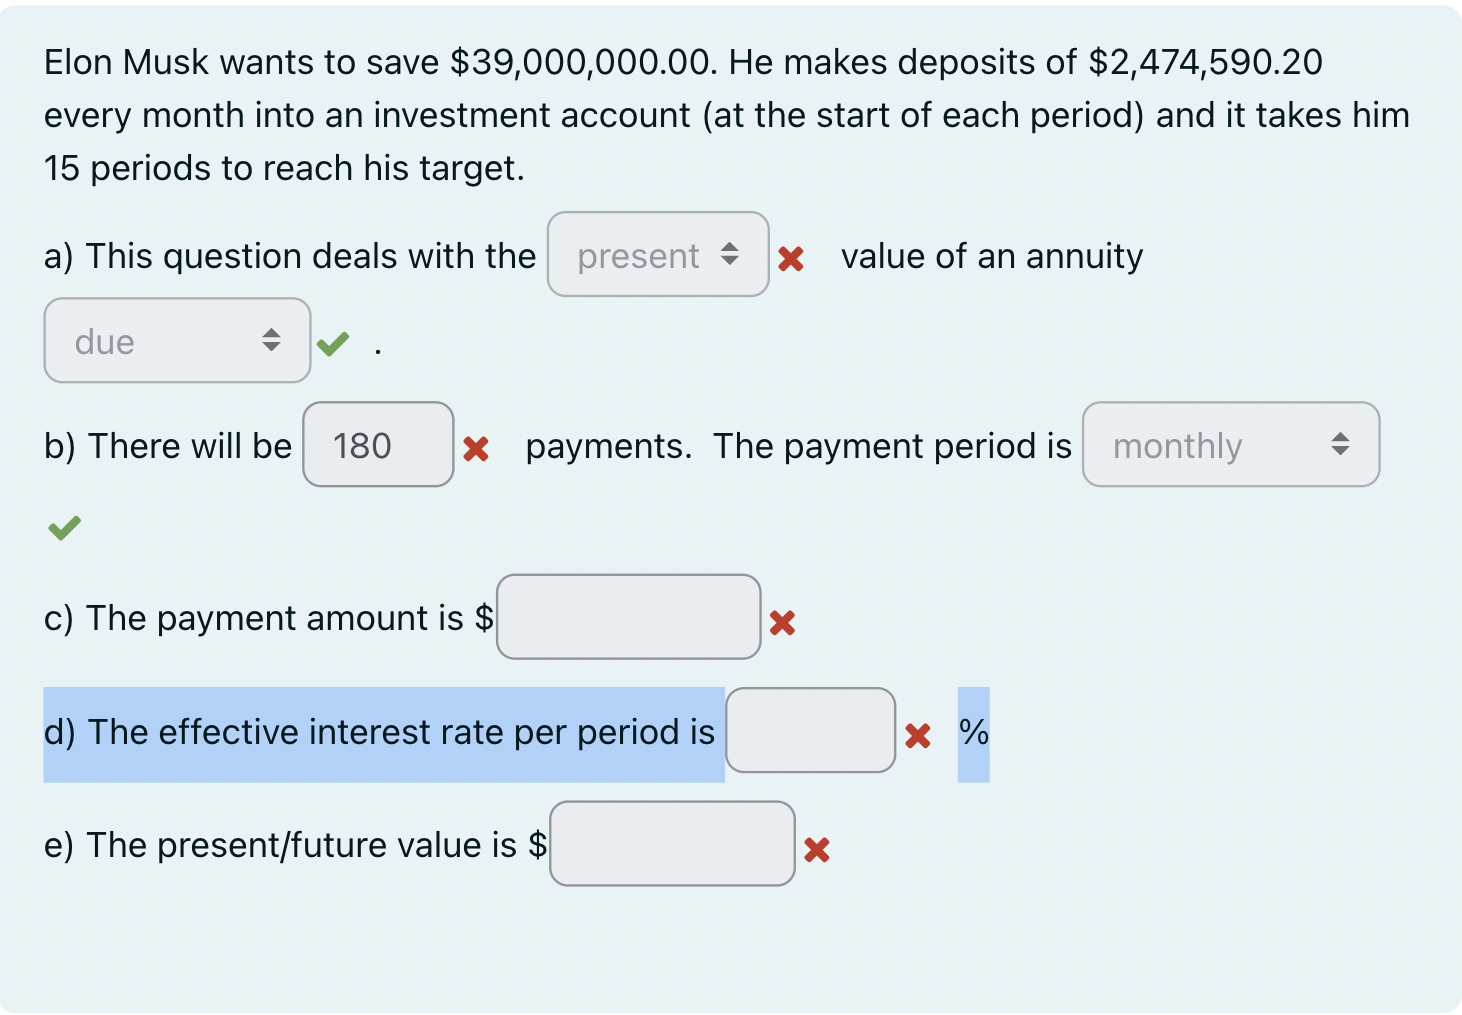The width and height of the screenshot is (1462, 1015).
Task: Select the 180 payments input box
Action: coord(377,445)
